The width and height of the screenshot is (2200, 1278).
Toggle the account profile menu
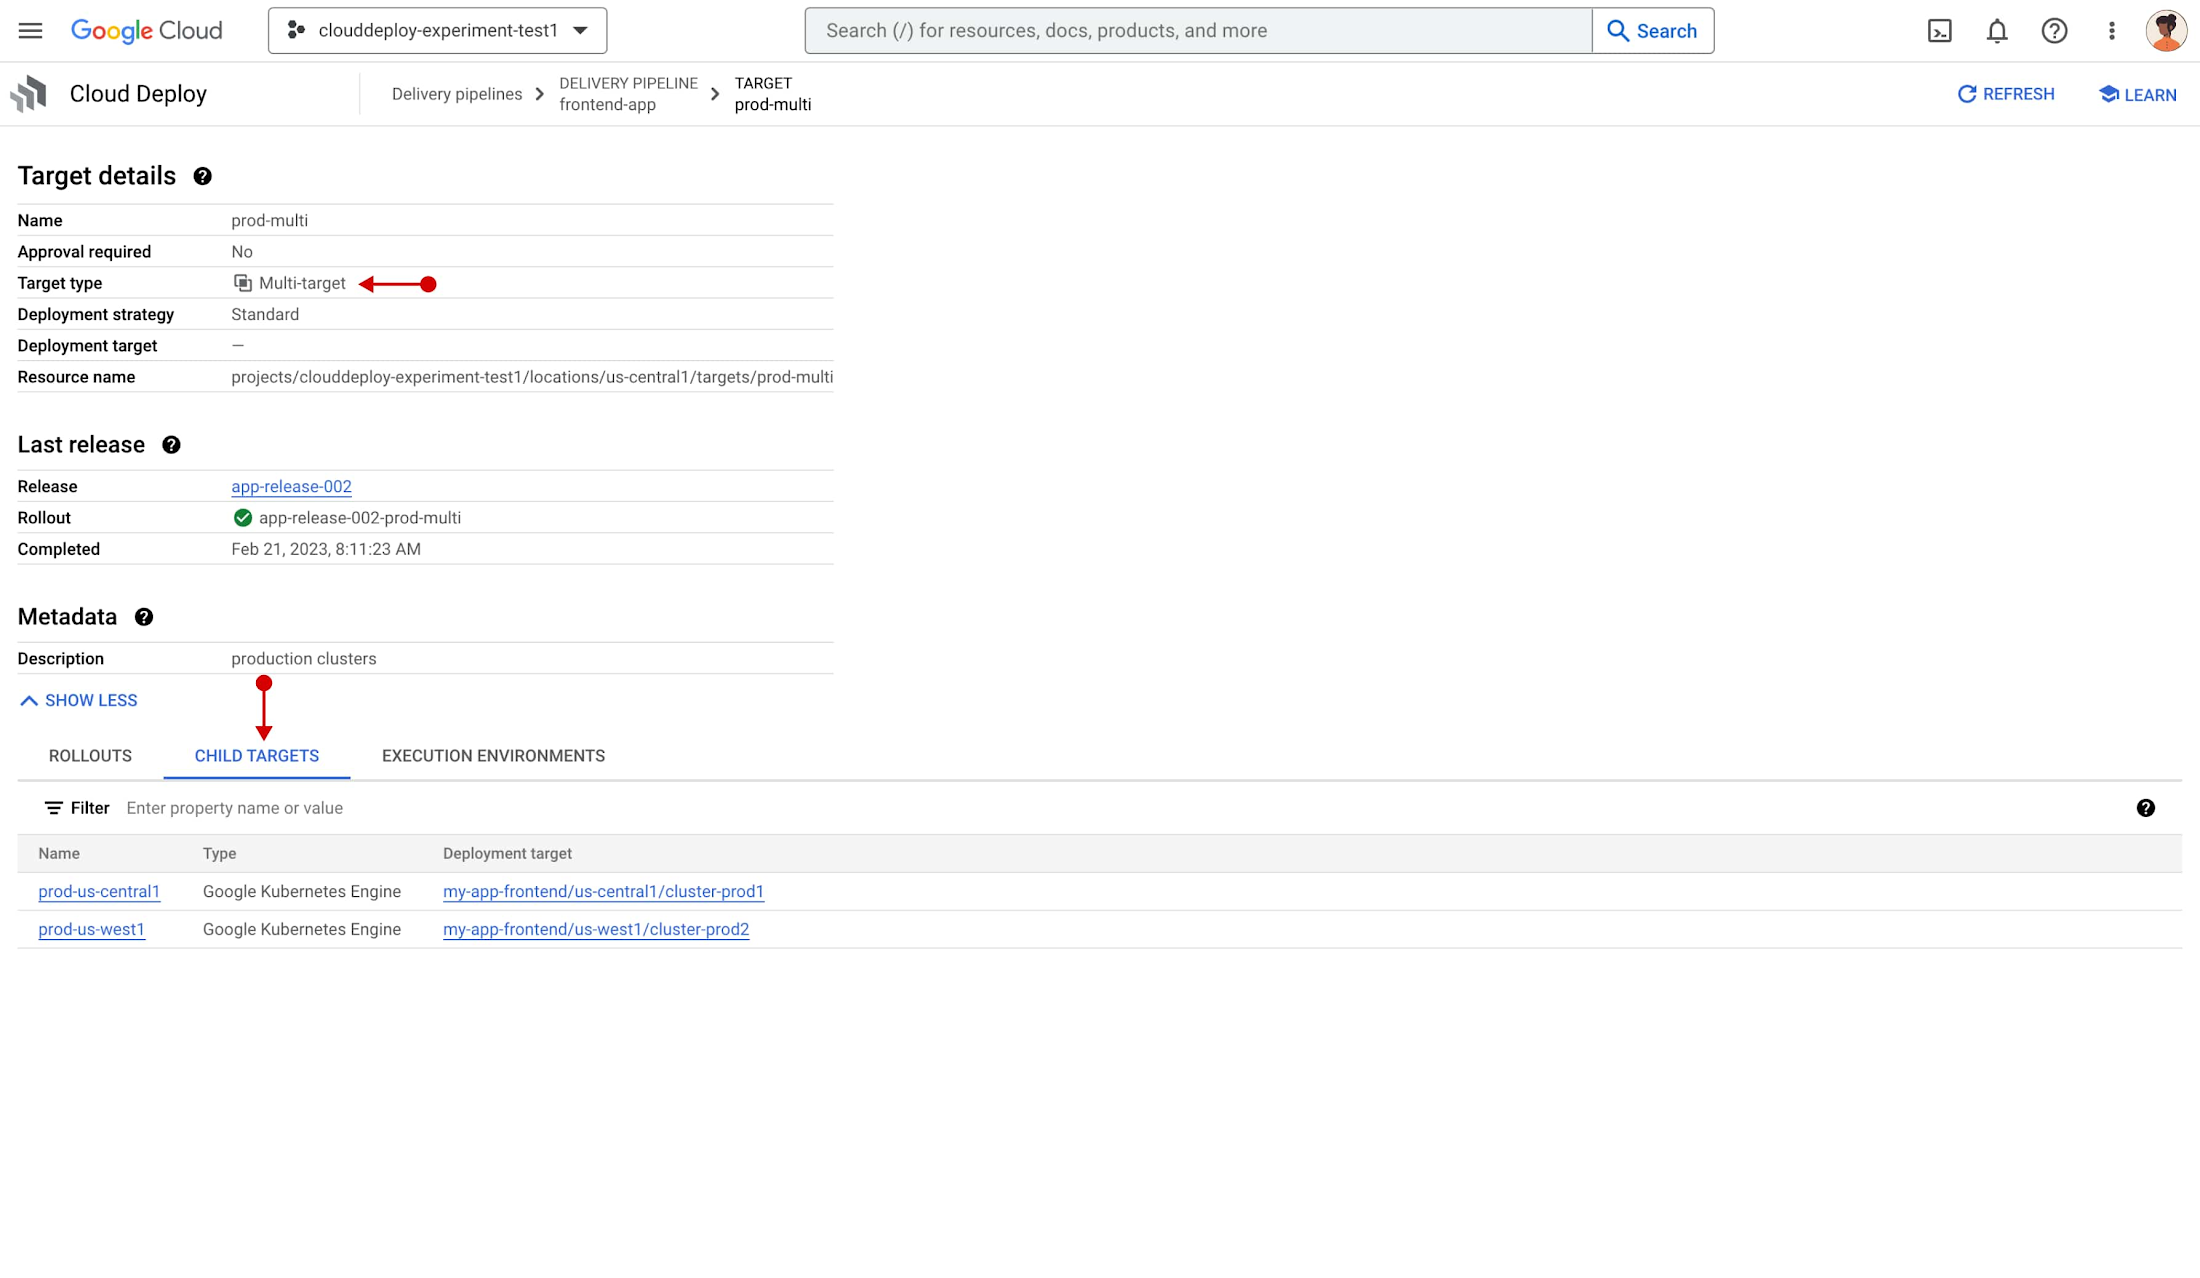tap(2168, 30)
